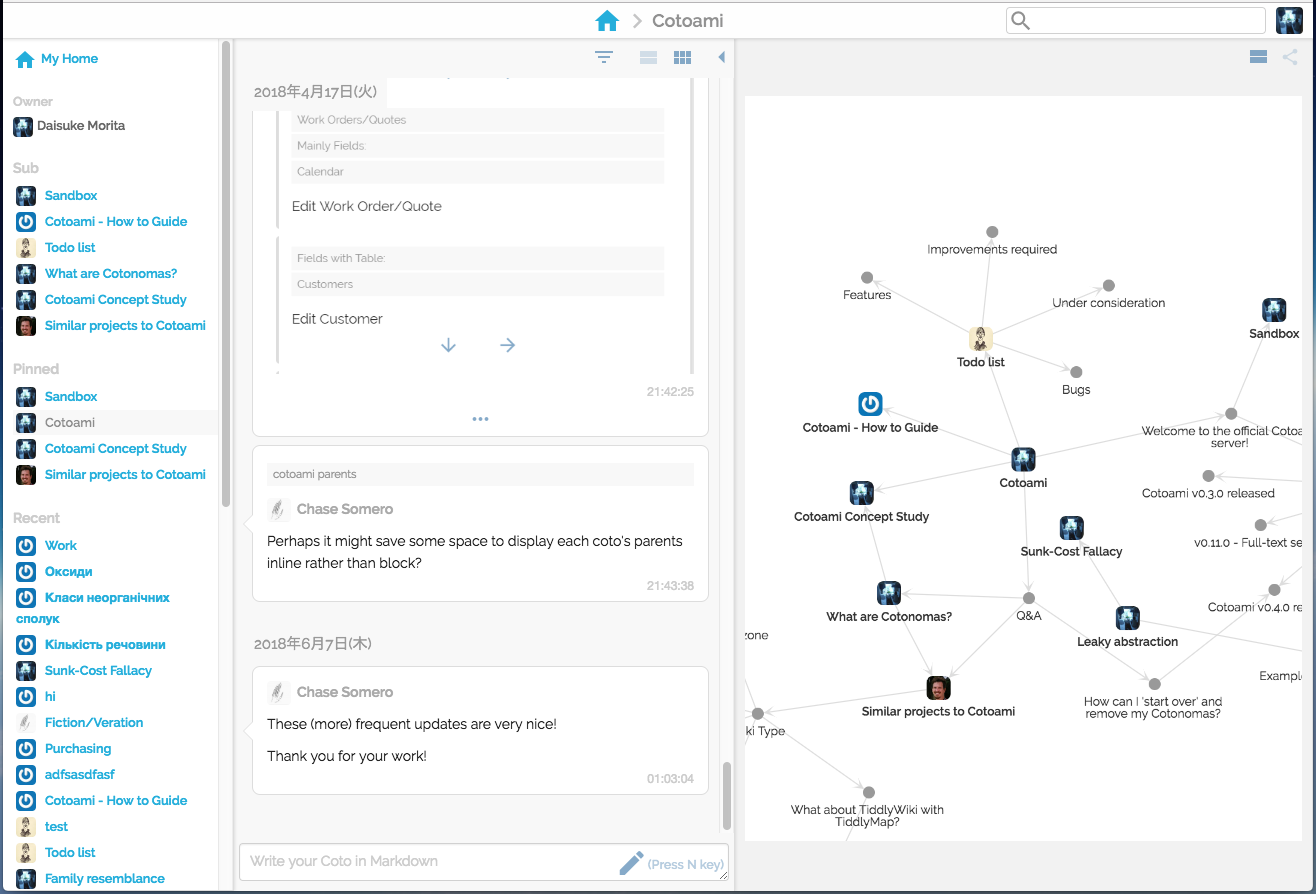Screen dimensions: 1316x894
Task: Click My Home link in sidebar
Action: point(69,59)
